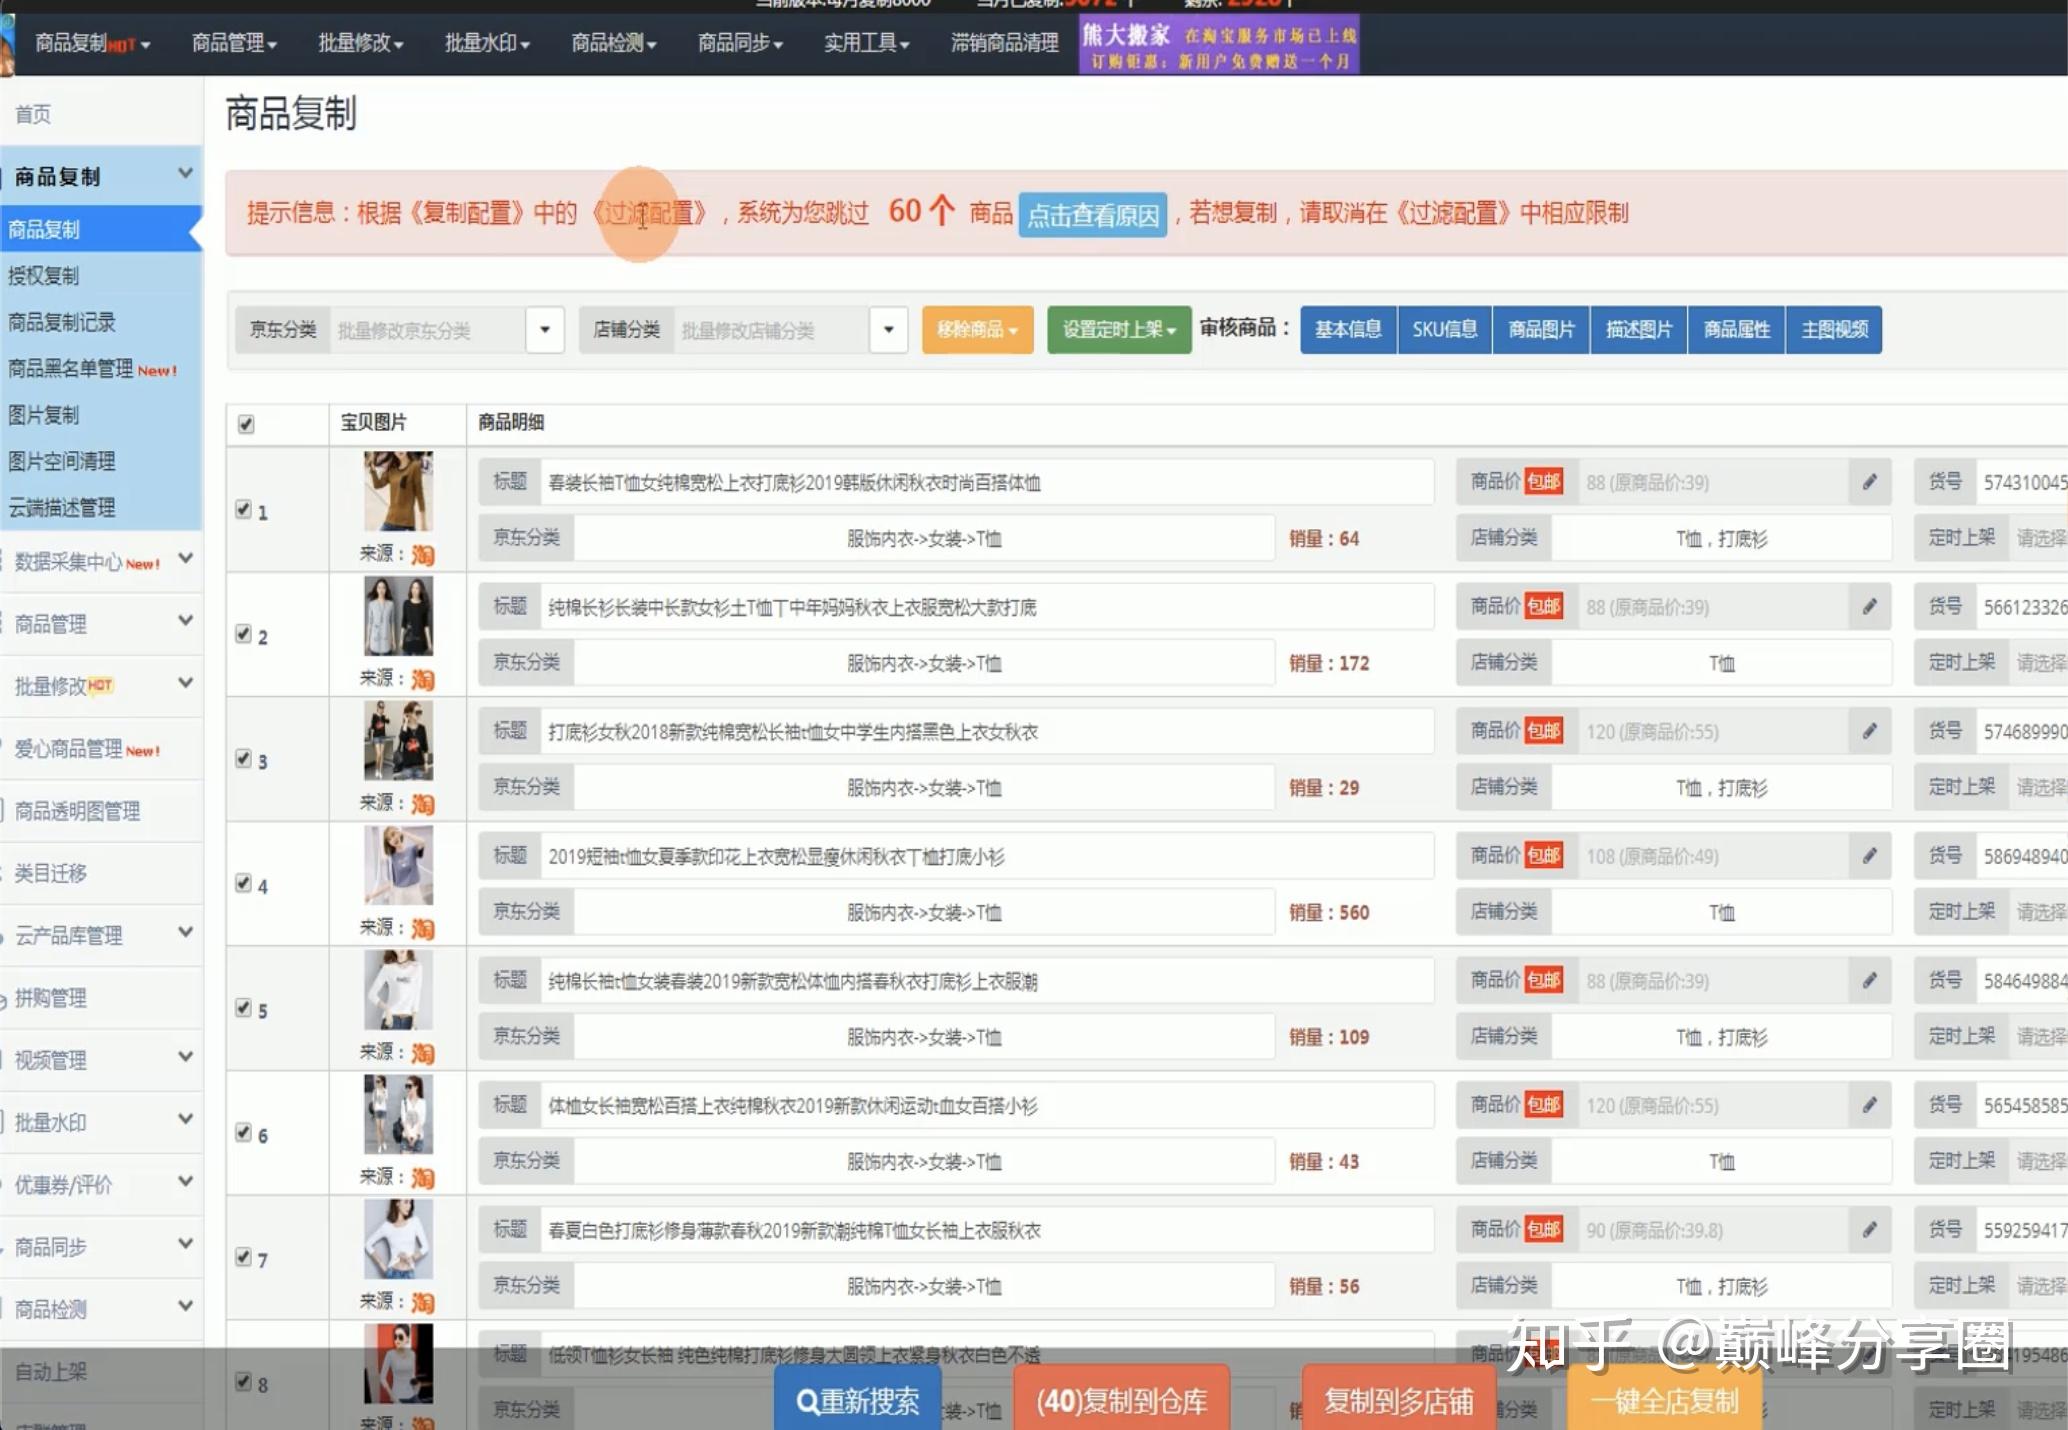
Task: Click the 熊大搬家 promotional banner
Action: pyautogui.click(x=1218, y=46)
